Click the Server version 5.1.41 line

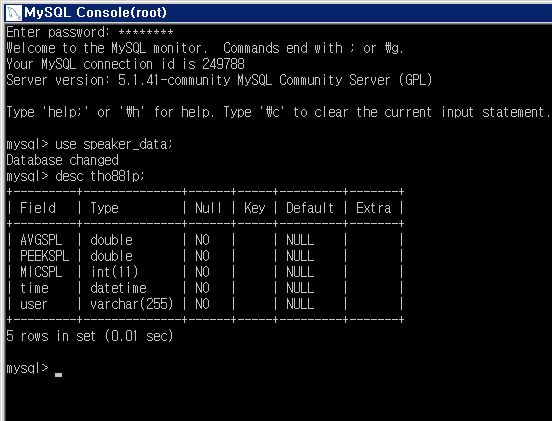[x=219, y=80]
